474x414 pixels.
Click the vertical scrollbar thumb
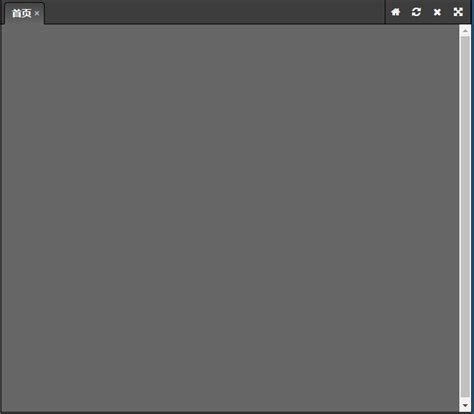point(465,217)
